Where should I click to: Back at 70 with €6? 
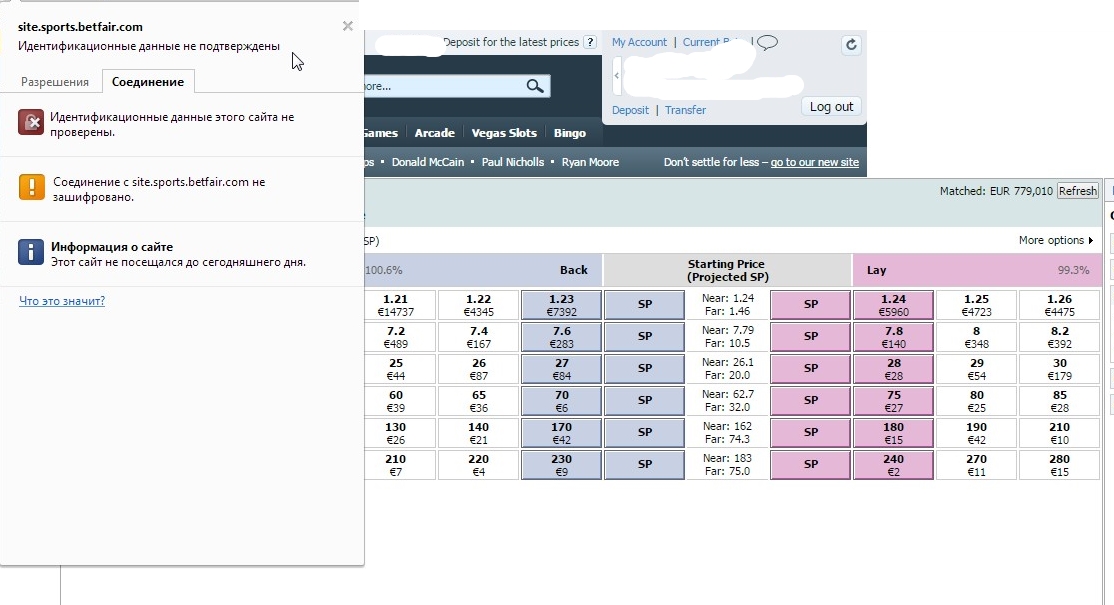tap(561, 400)
